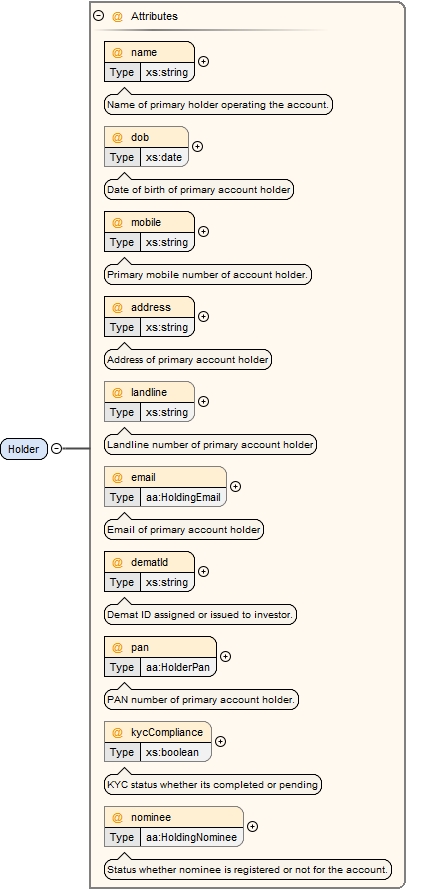Open the aa:HoldingEmail type reference

(183, 497)
